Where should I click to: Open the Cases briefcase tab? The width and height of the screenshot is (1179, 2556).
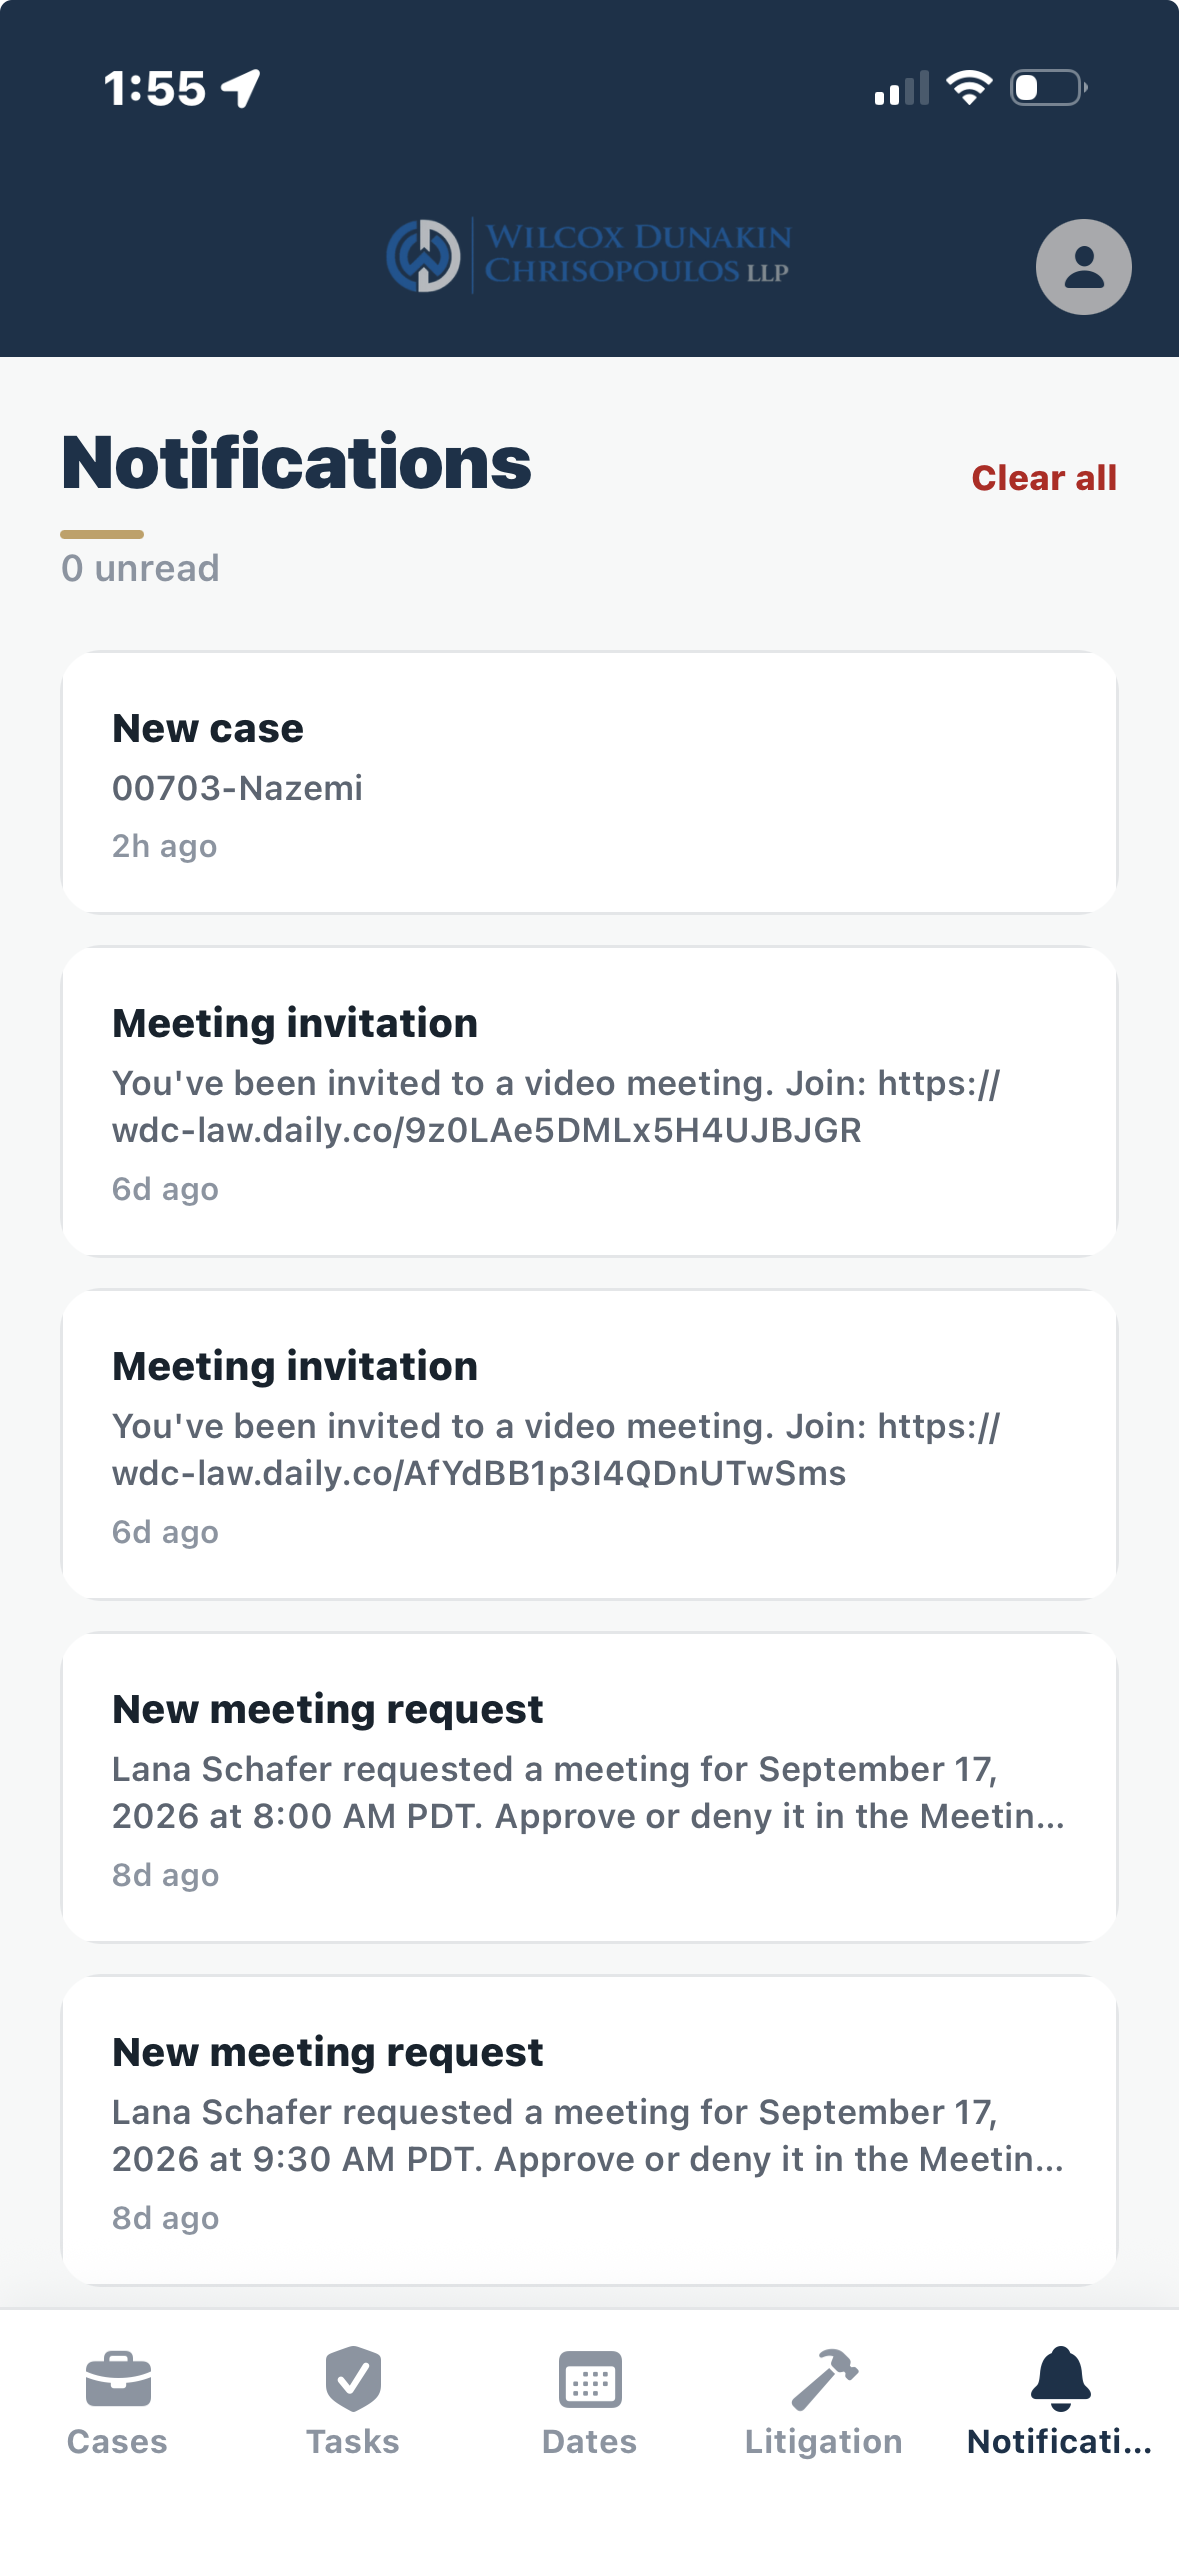[117, 2402]
